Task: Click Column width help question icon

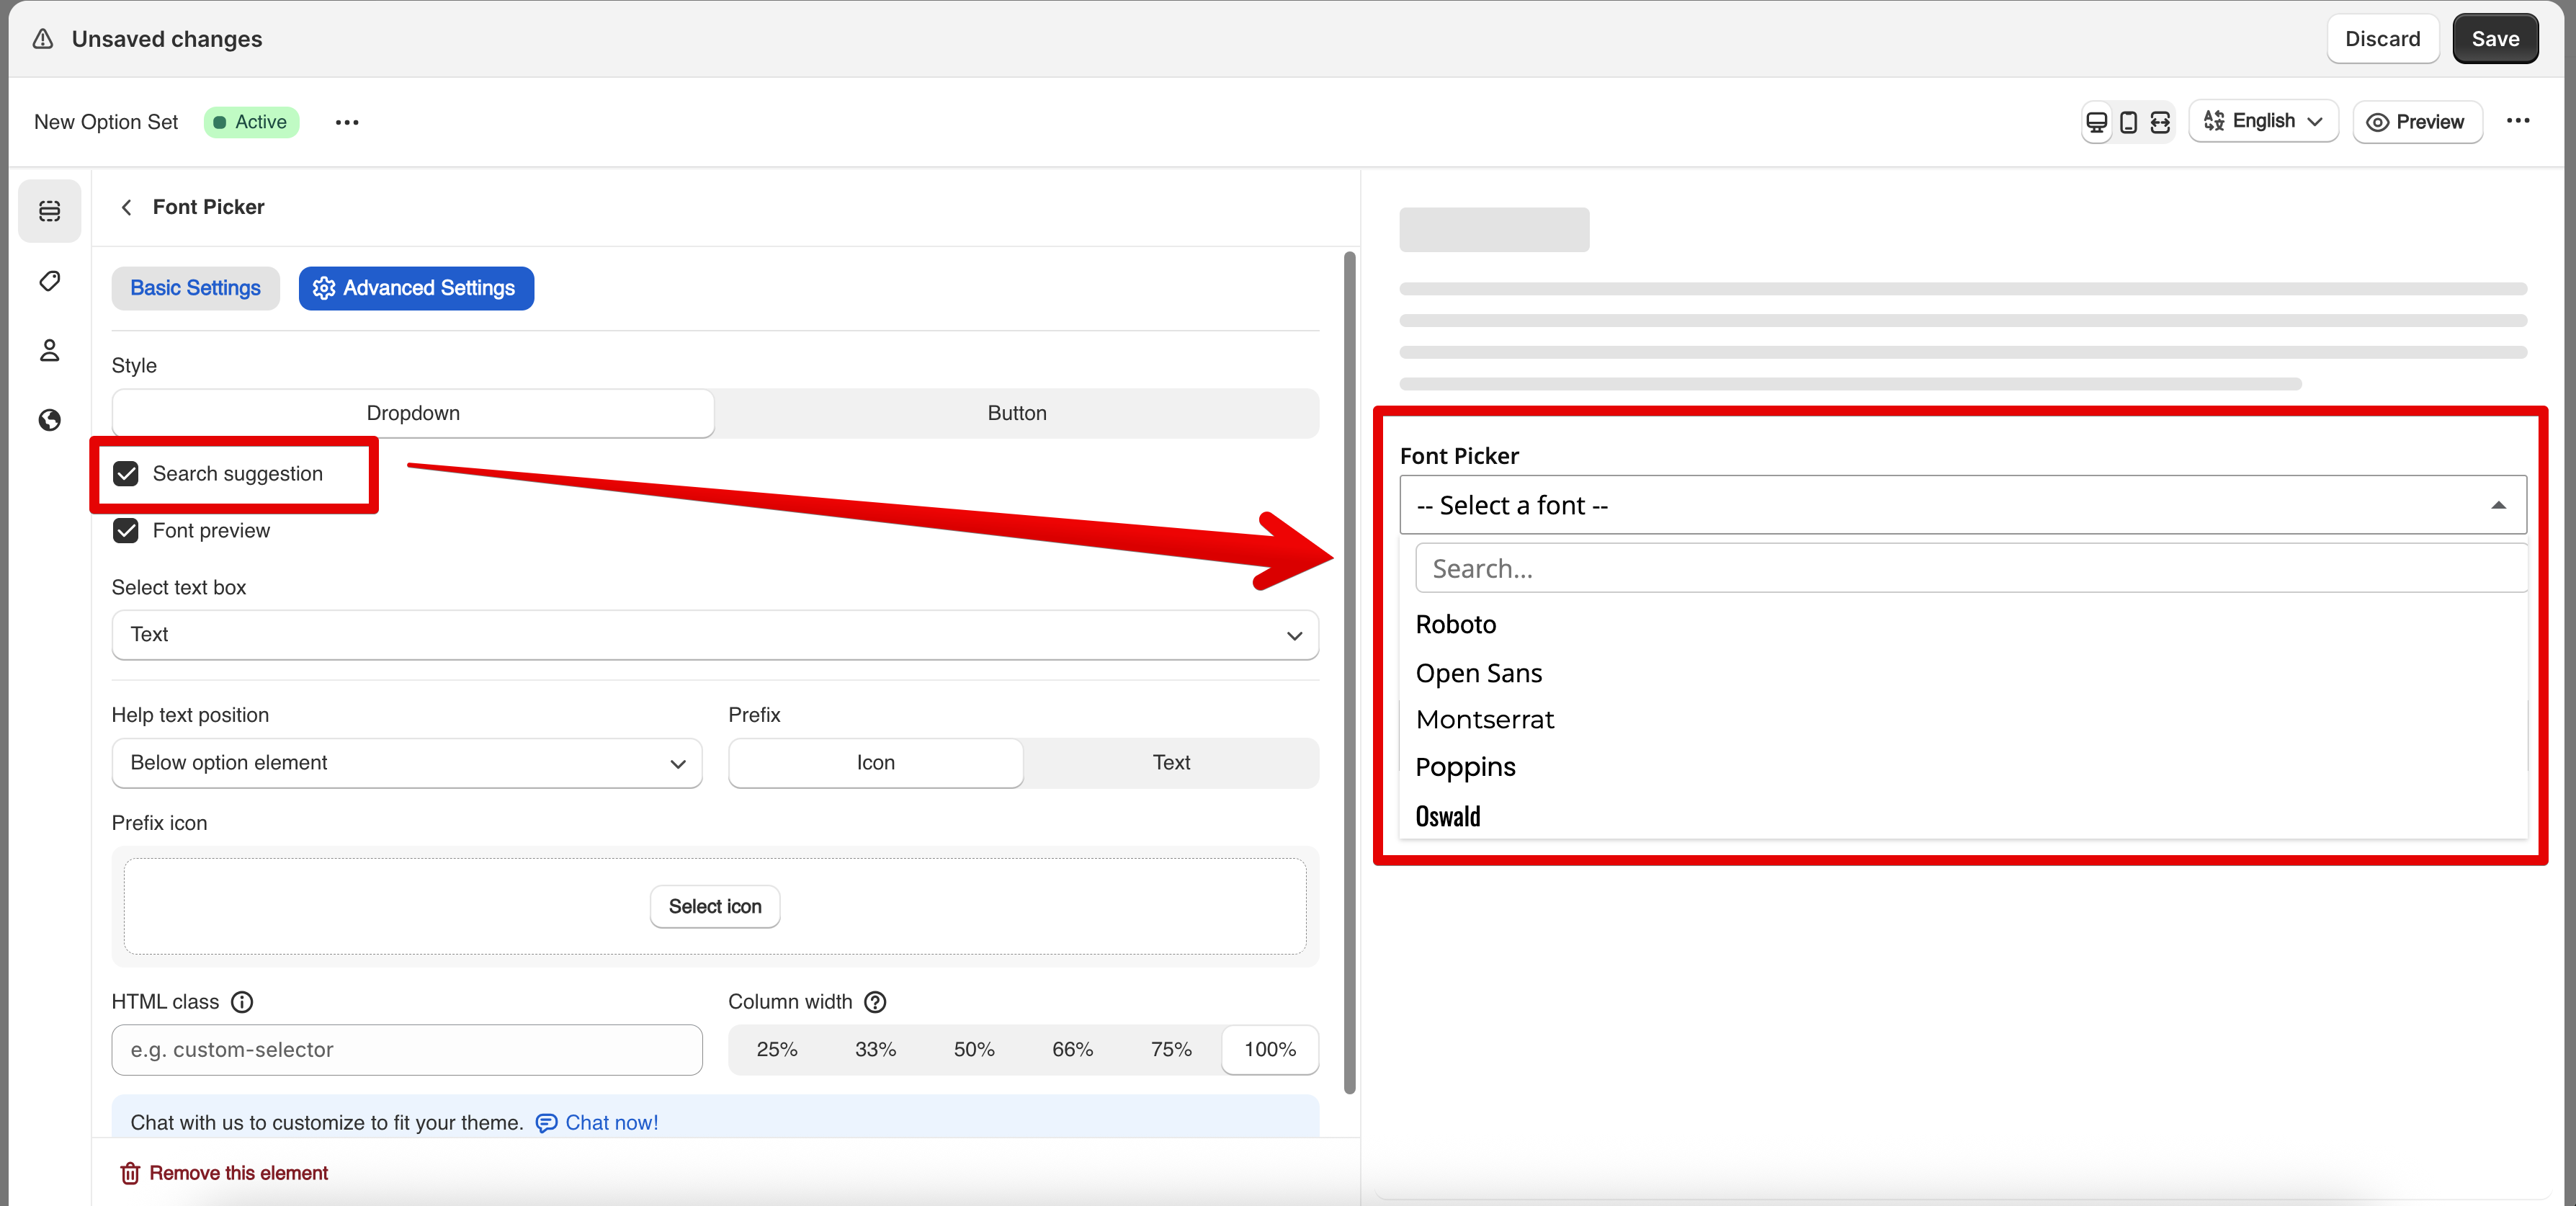Action: point(875,1002)
